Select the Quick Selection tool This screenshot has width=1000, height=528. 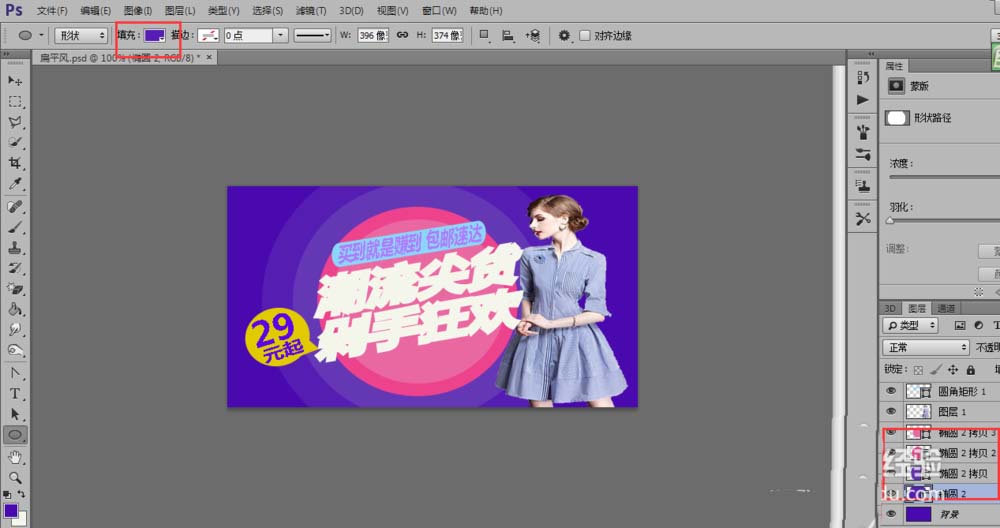tap(15, 143)
